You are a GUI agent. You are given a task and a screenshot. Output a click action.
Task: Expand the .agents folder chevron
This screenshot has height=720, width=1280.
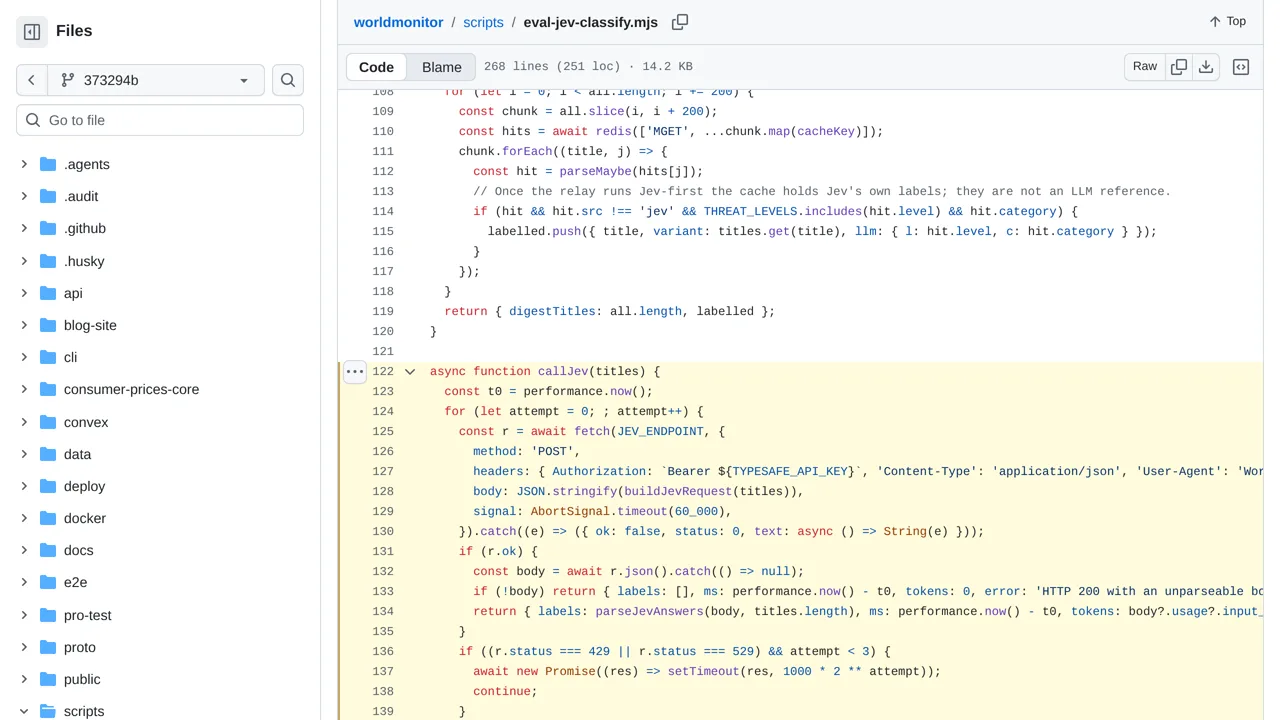[x=24, y=164]
